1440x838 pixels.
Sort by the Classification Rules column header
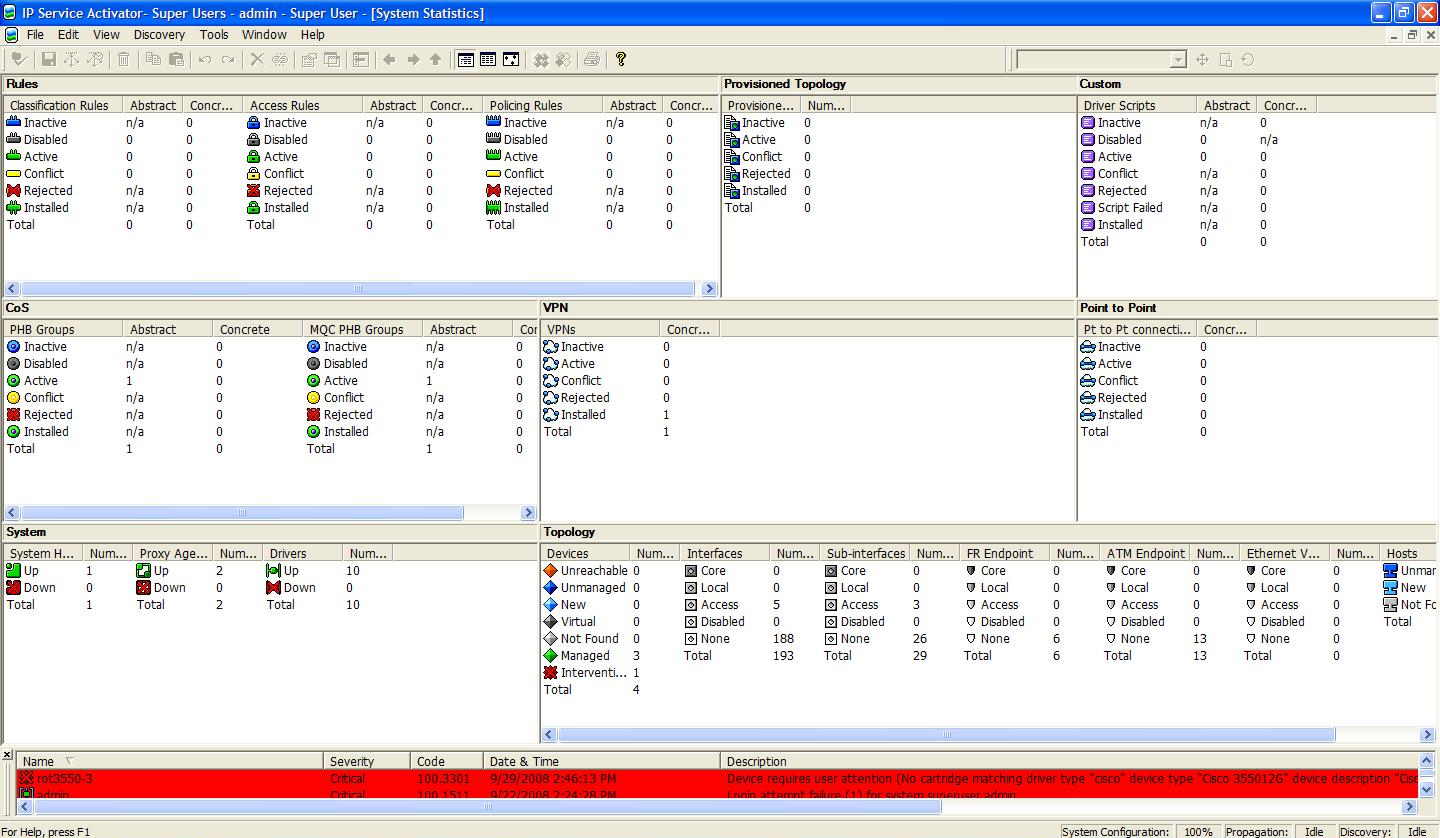coord(63,105)
